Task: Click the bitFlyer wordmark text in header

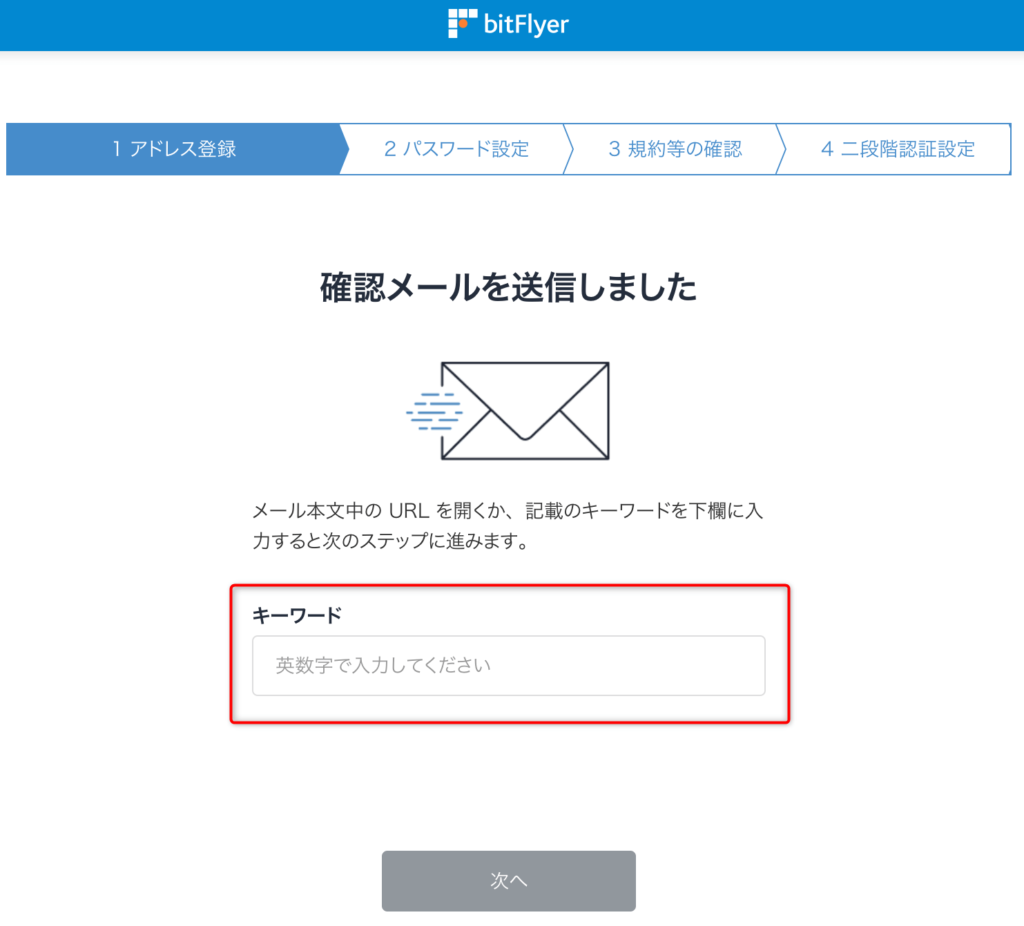Action: click(526, 25)
